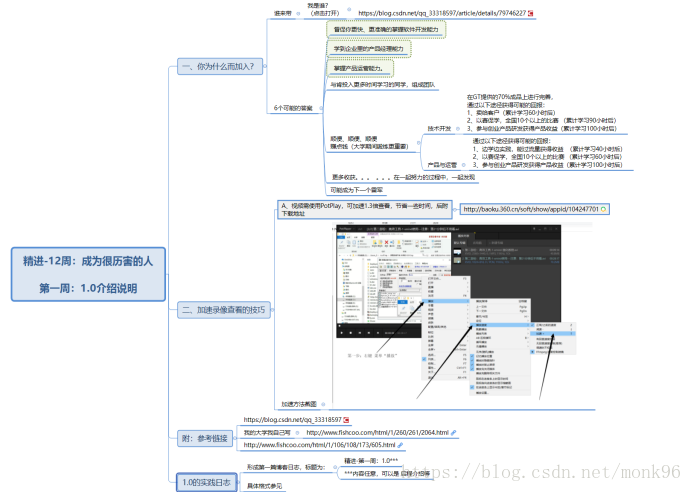Select the '顺便、顺便、顺便' node
This screenshot has height=492, width=692.
pos(370,143)
